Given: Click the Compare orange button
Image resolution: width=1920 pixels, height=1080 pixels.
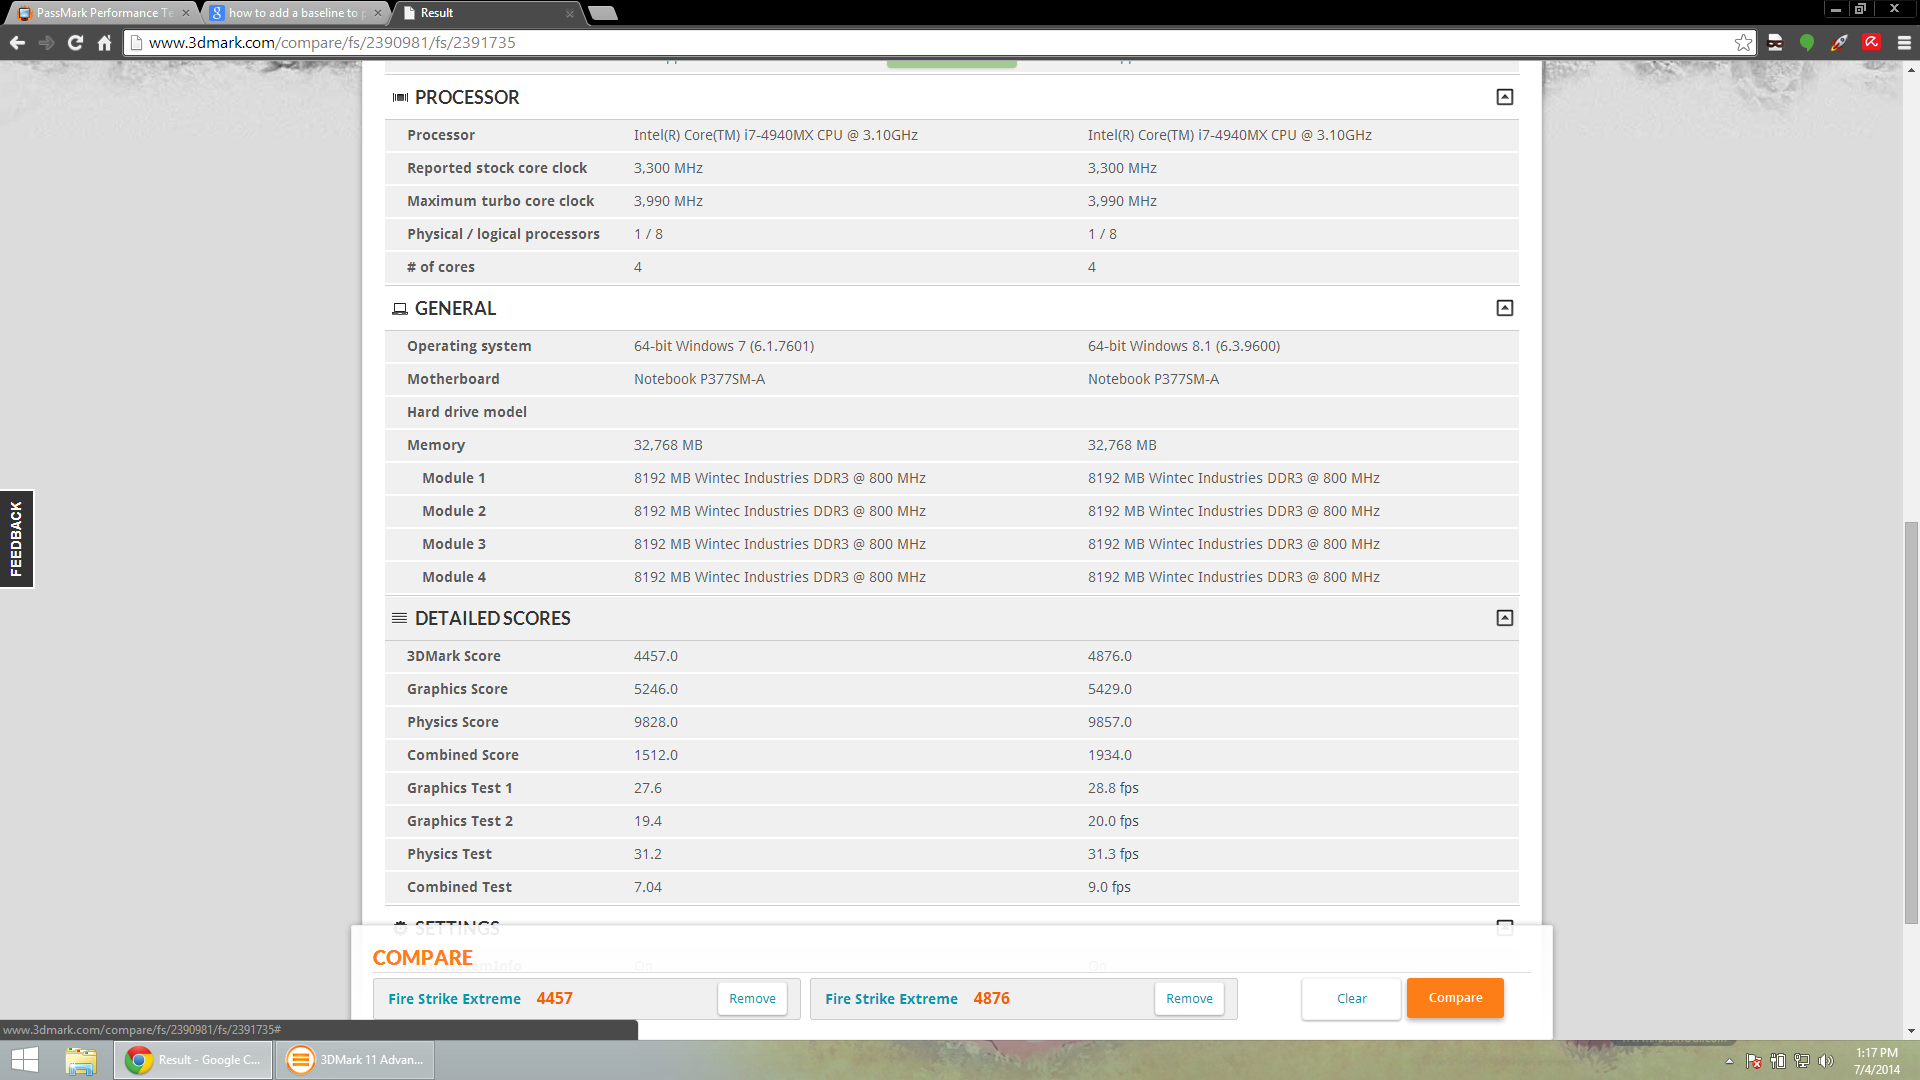Looking at the screenshot, I should pyautogui.click(x=1455, y=998).
